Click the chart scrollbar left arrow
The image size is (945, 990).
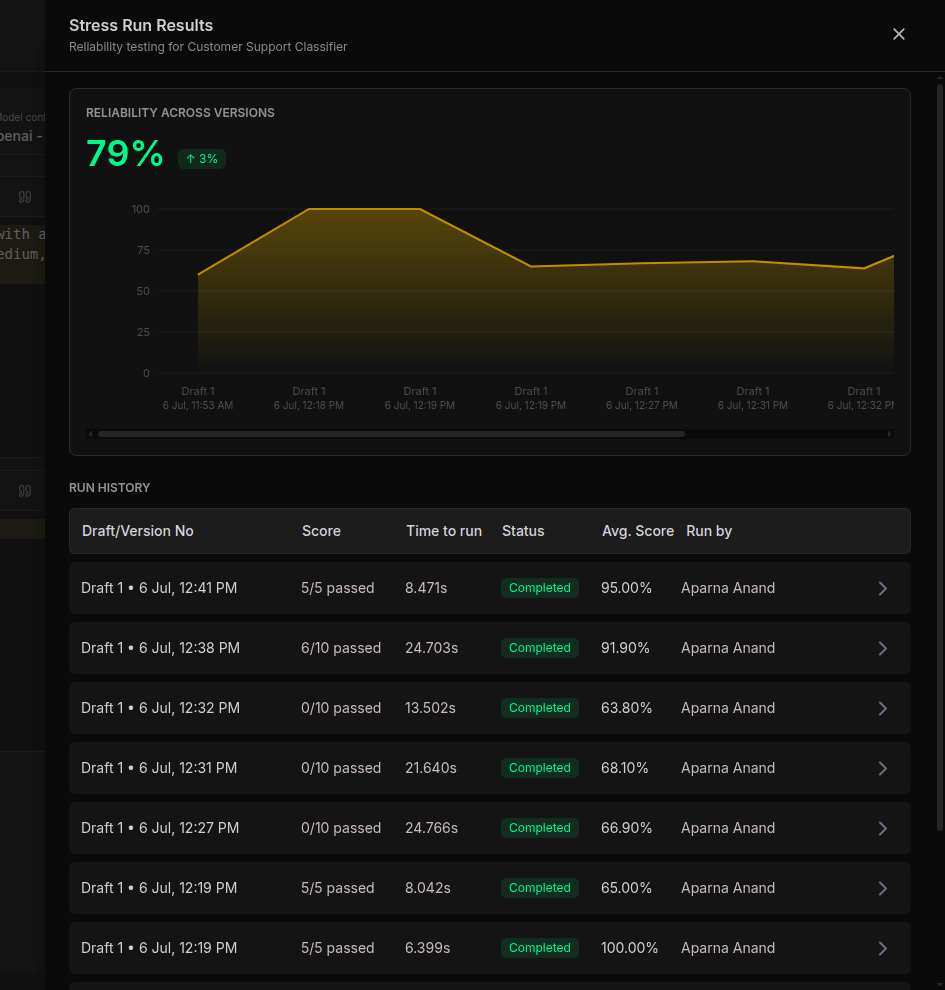pyautogui.click(x=90, y=434)
